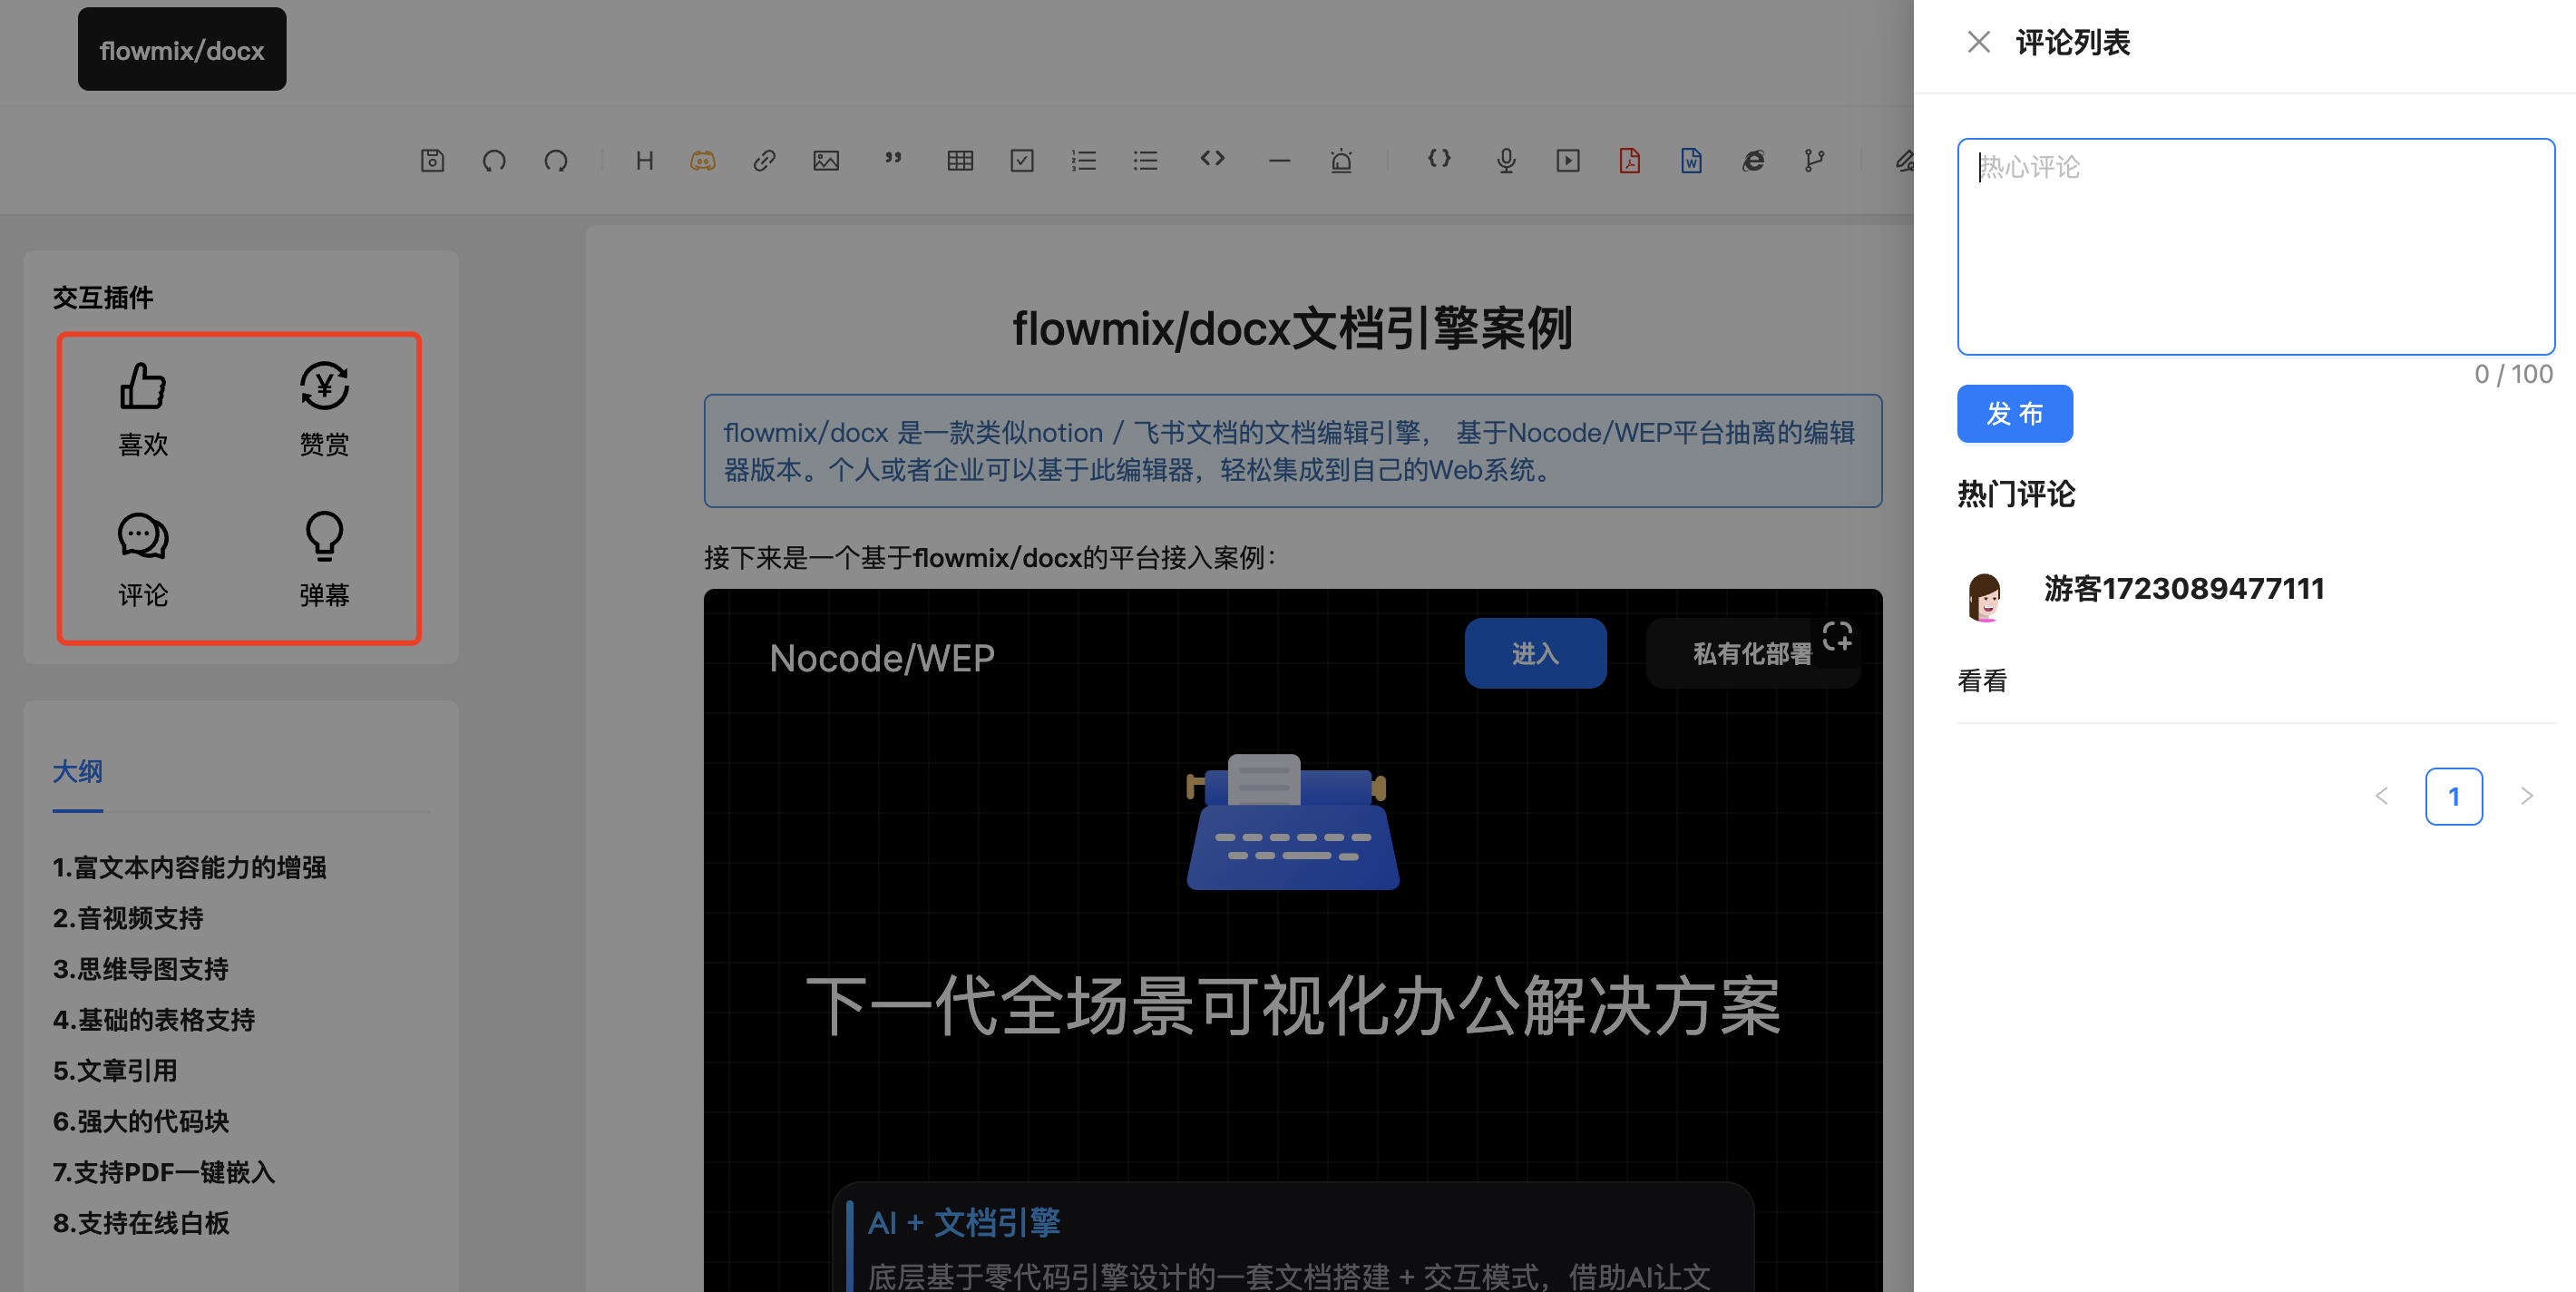Jump to 6.强大的代码块 outline item
The image size is (2576, 1292).
click(141, 1122)
